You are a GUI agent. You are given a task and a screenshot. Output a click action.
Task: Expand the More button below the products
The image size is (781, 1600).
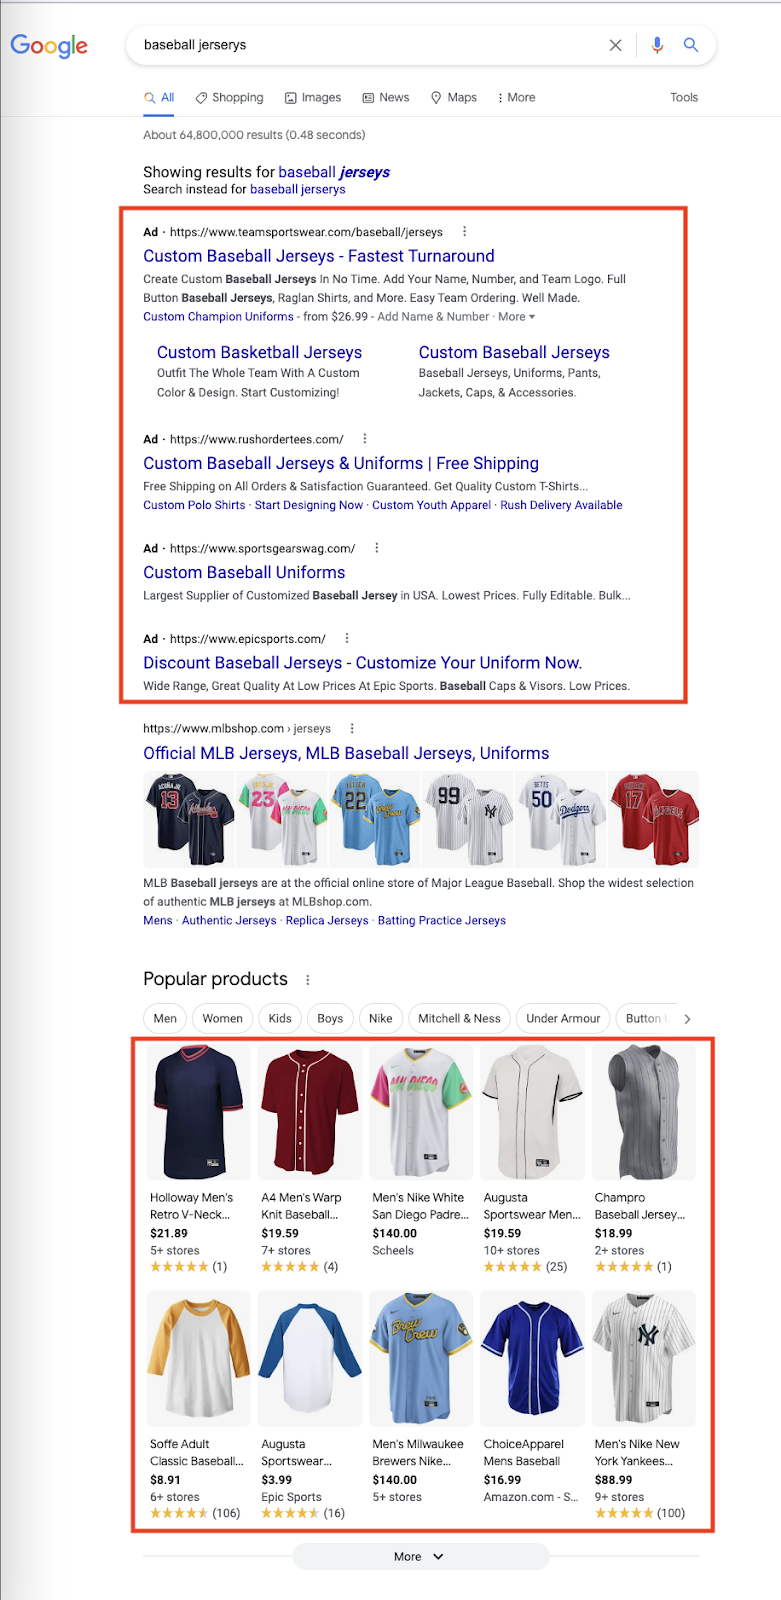tap(420, 1556)
